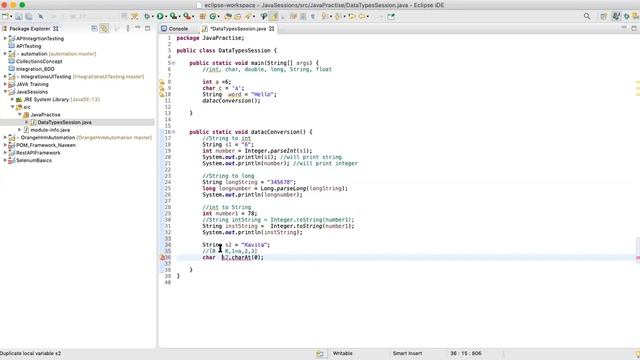This screenshot has height=360, width=640.
Task: Maximize the Package Explorer view
Action: (147, 28)
